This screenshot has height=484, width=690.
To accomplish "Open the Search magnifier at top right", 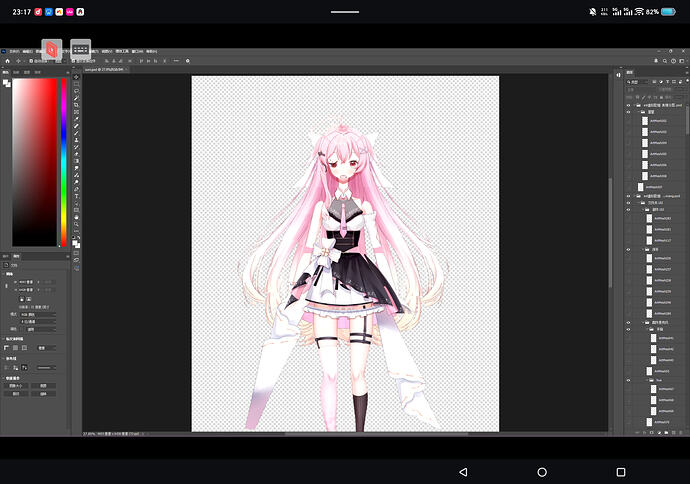I will tap(665, 61).
